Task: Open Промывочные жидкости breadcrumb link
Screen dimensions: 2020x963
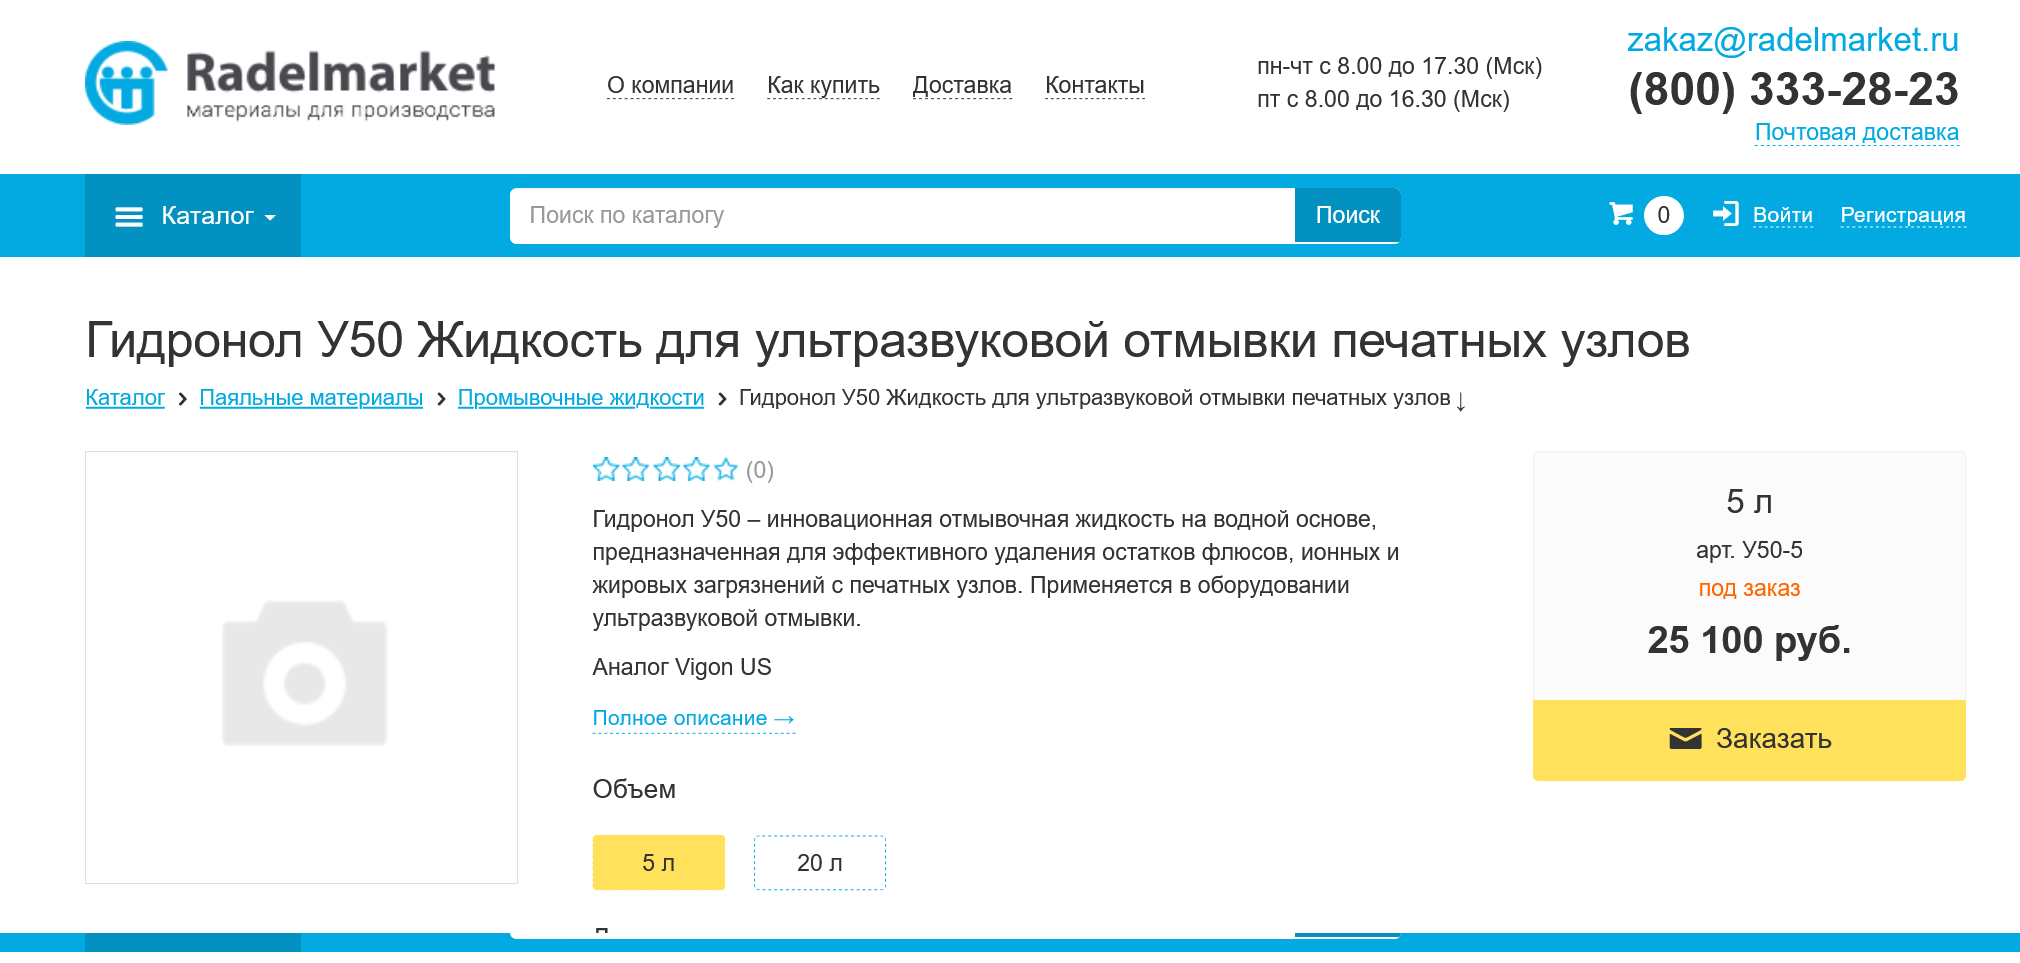Action: point(581,398)
